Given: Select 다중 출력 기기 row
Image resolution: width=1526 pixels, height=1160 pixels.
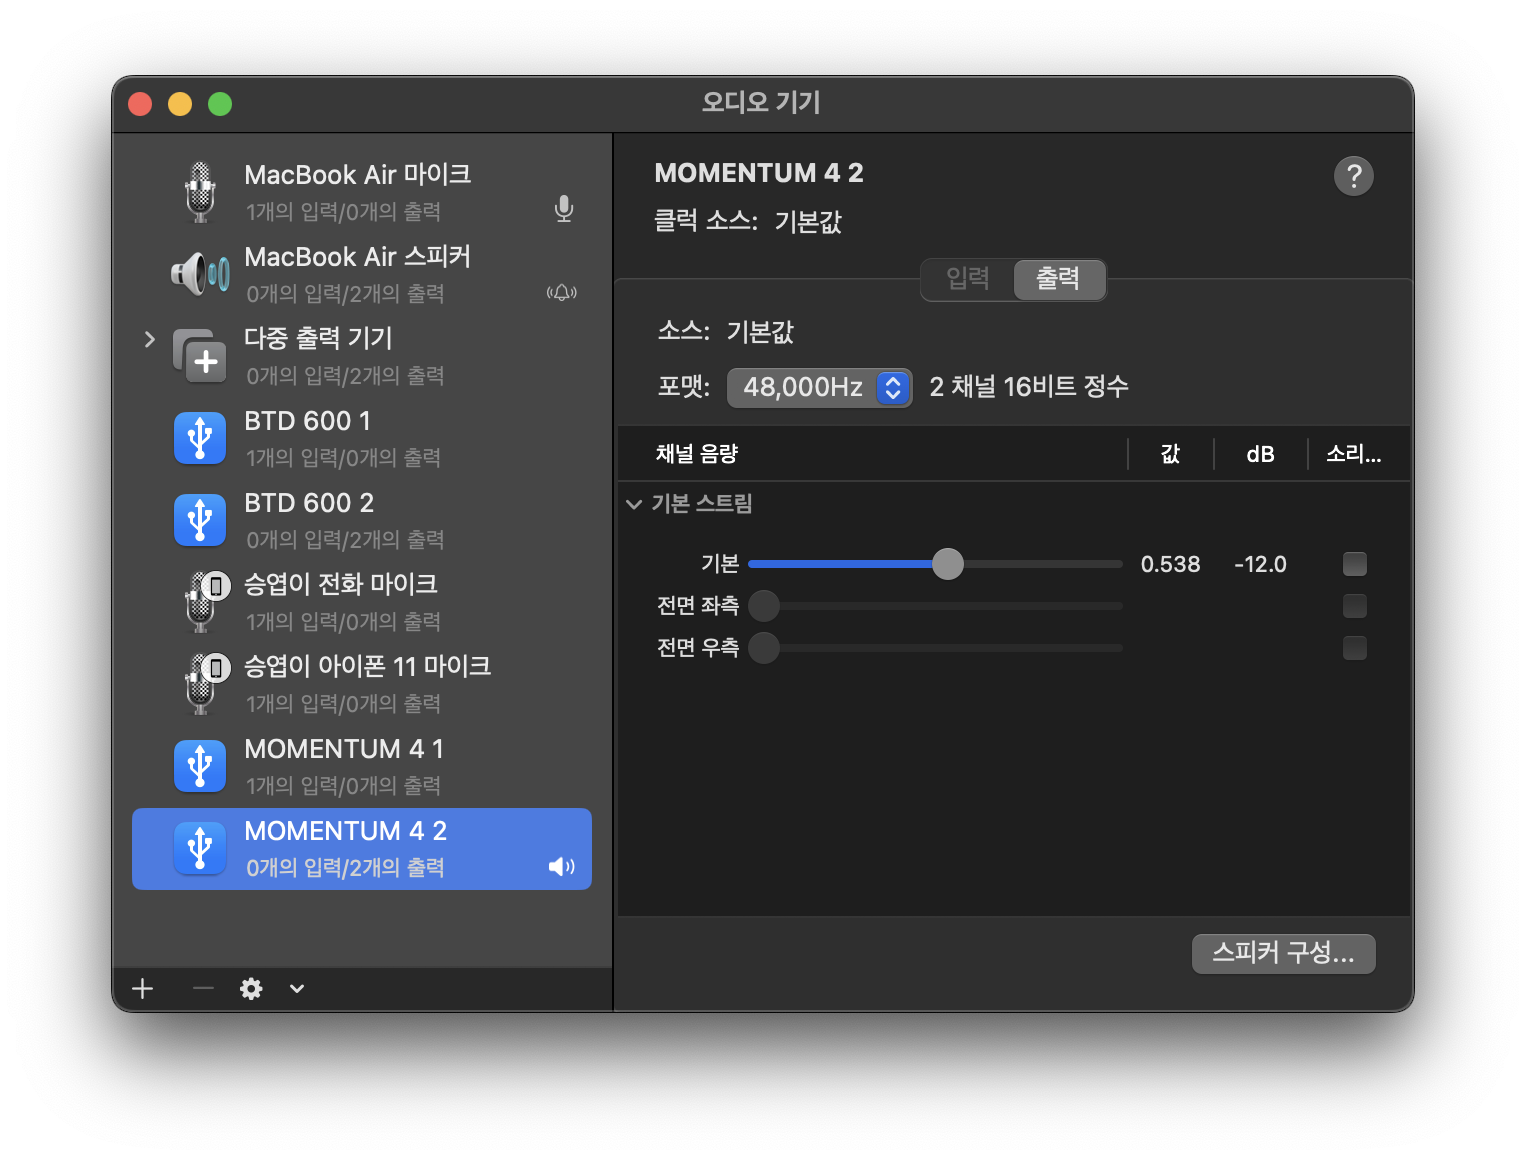Looking at the screenshot, I should point(362,356).
